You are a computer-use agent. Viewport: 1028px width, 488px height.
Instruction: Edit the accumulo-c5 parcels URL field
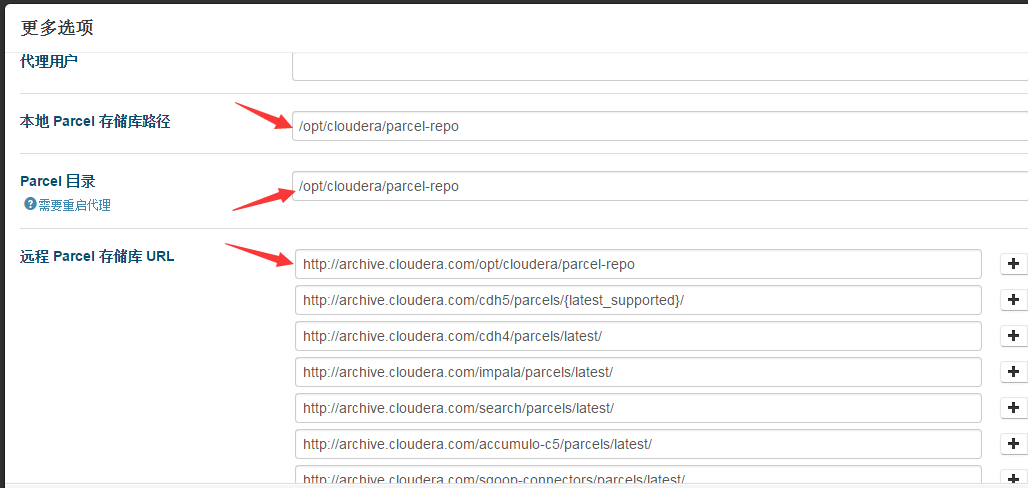[x=638, y=444]
